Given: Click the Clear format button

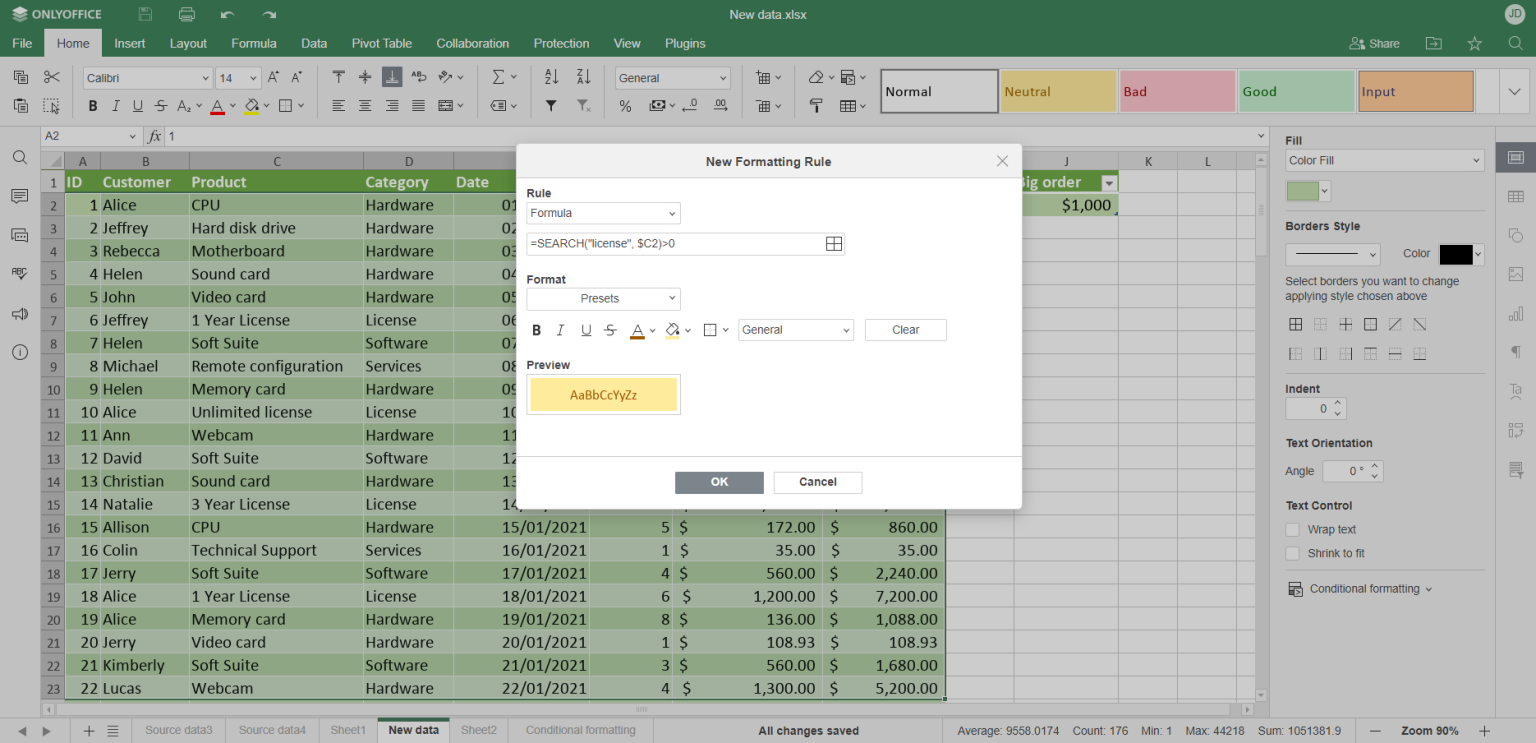Looking at the screenshot, I should 905,330.
